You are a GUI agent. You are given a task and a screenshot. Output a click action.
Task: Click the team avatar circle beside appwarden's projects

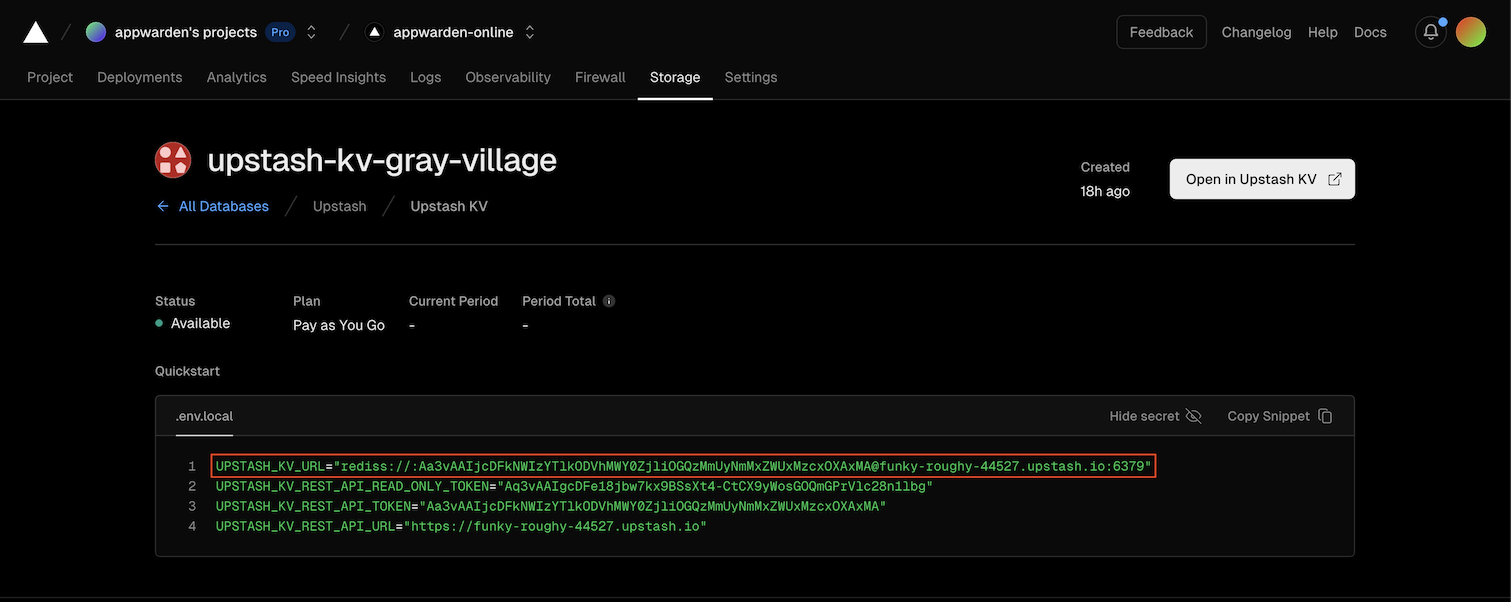[x=96, y=29]
